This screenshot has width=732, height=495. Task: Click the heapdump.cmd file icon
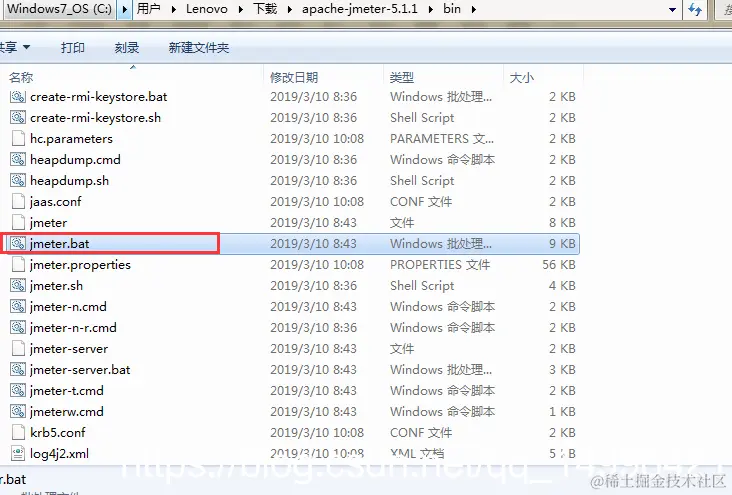[18, 160]
